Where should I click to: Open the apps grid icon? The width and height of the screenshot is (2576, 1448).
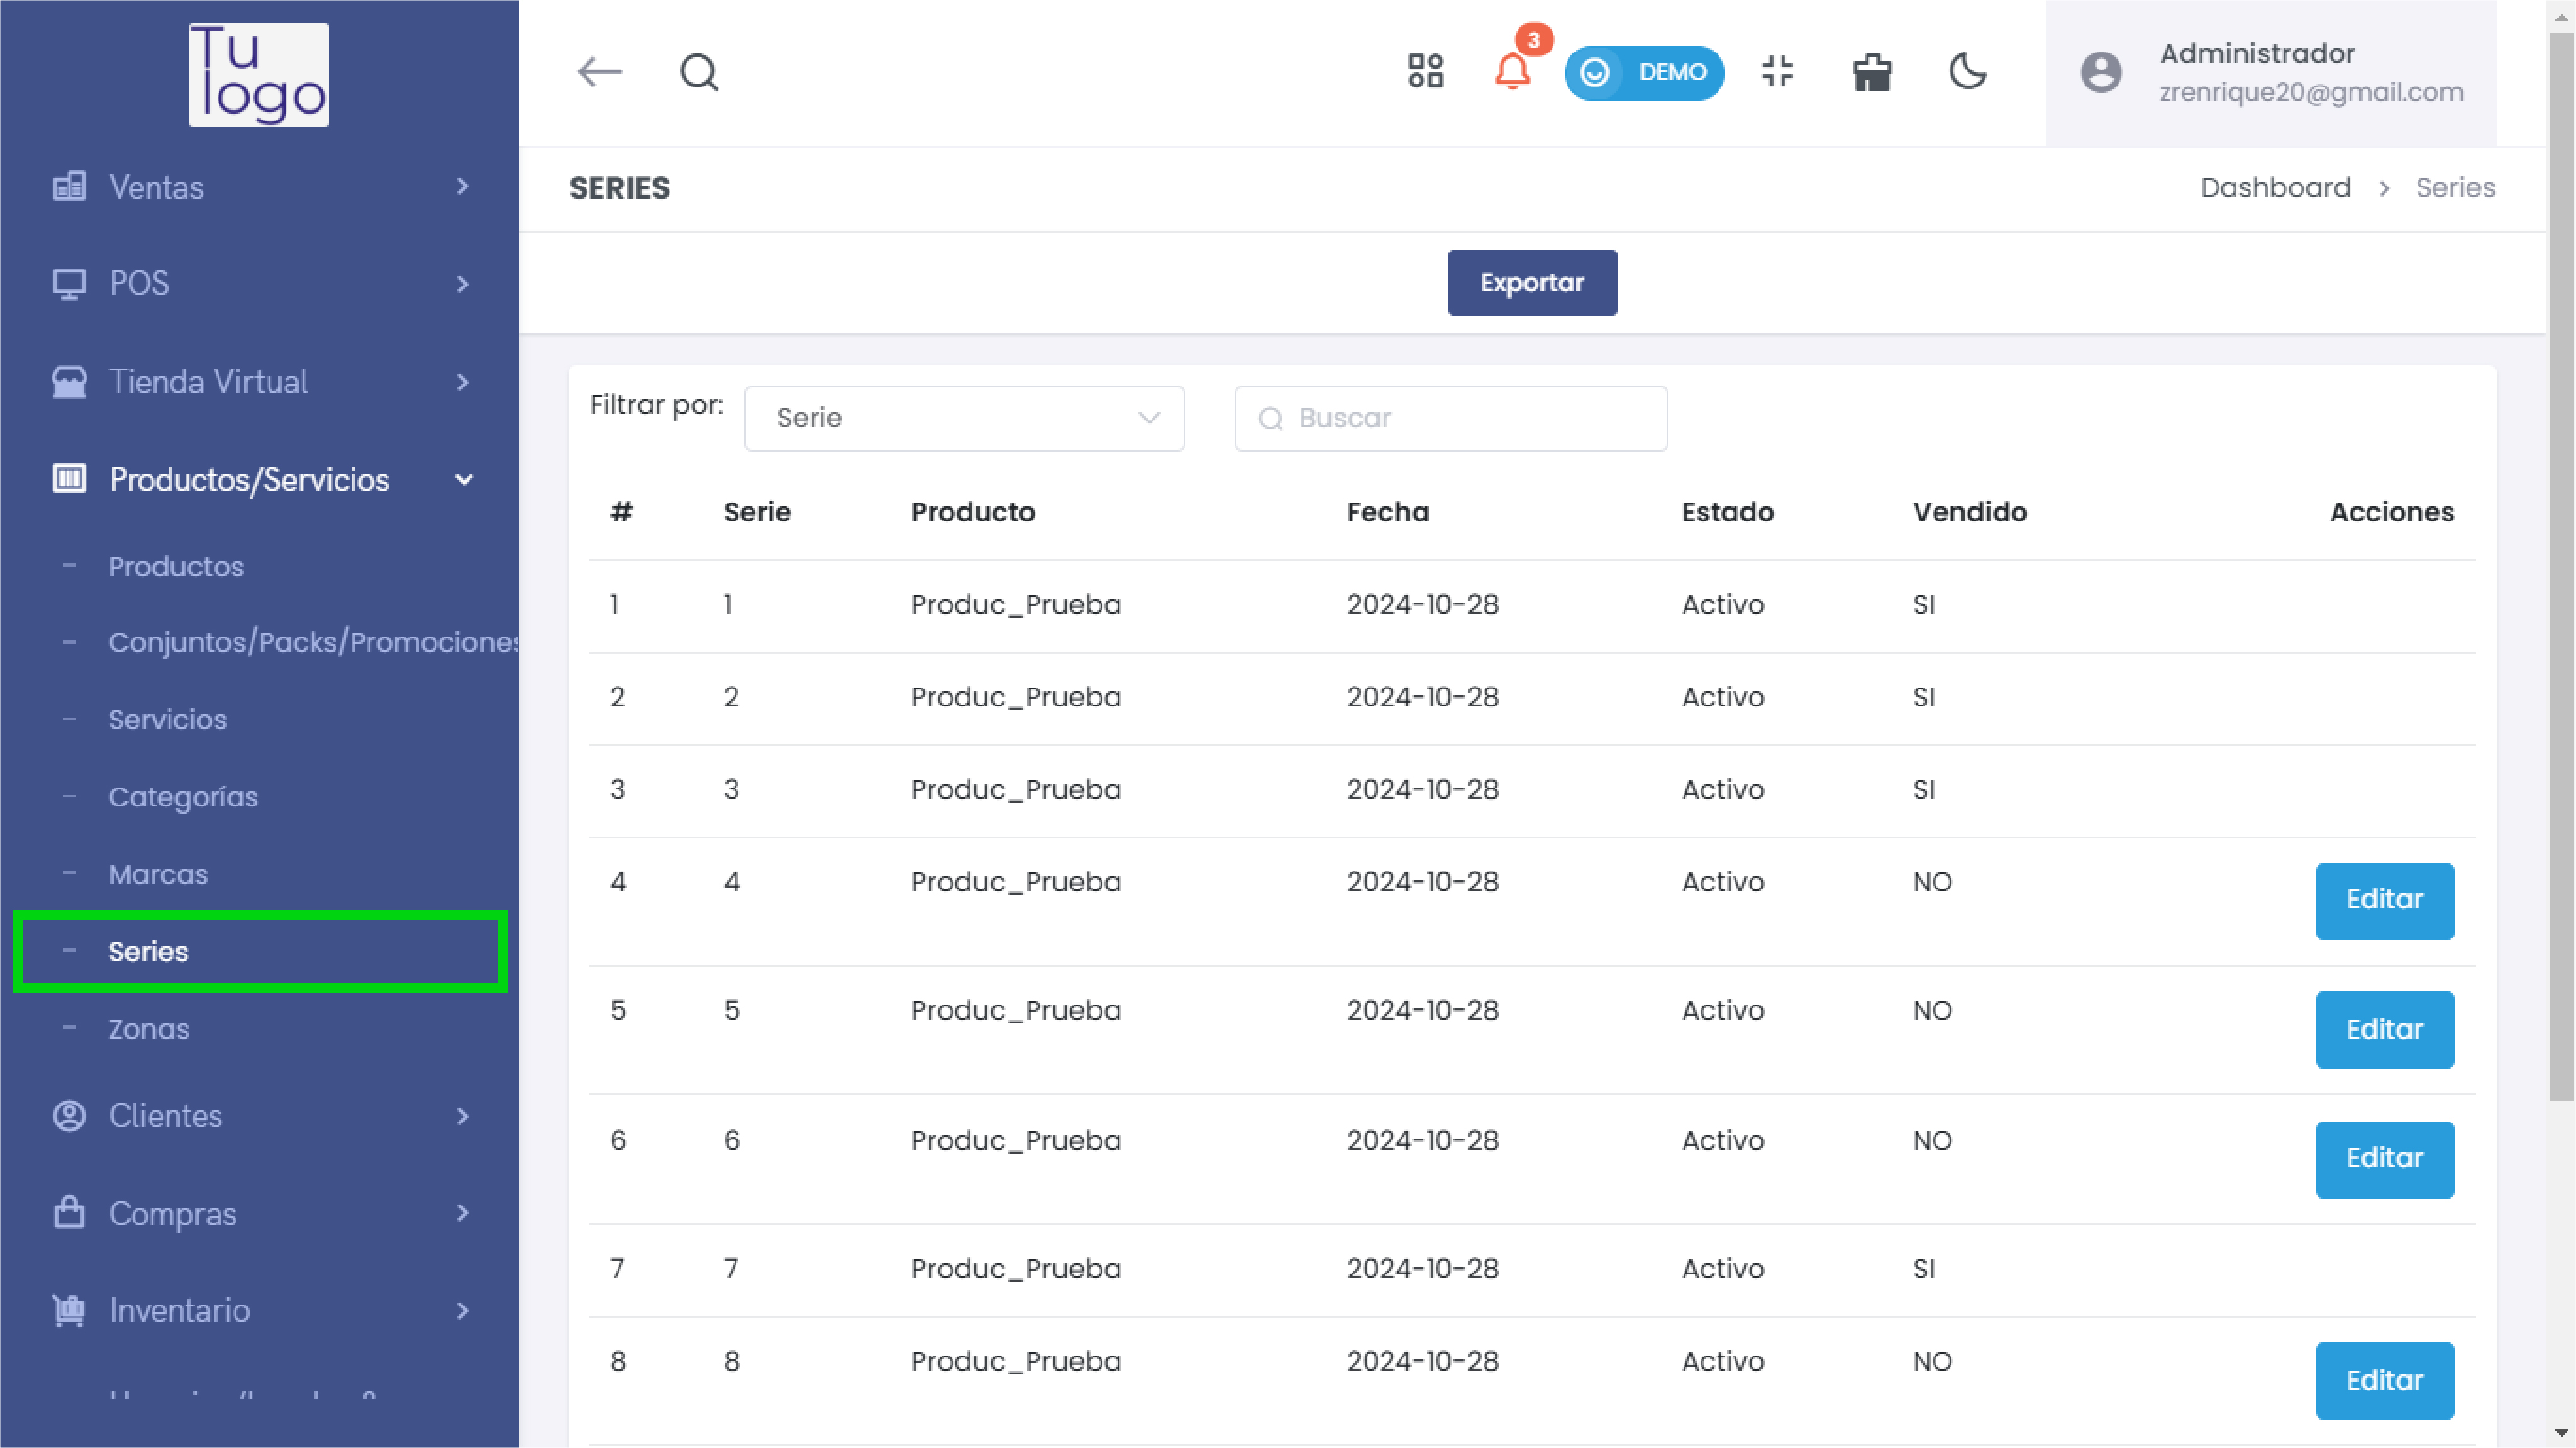[x=1425, y=72]
